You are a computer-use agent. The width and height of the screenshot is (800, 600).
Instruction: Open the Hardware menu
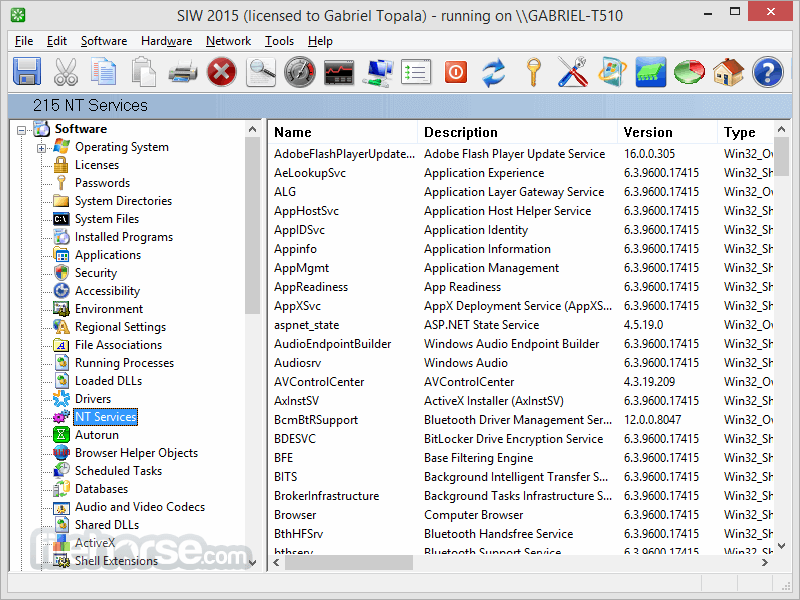coord(166,41)
